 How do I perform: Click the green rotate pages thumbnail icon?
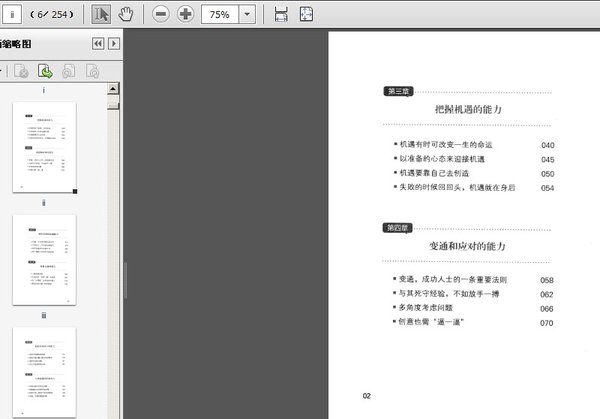point(45,71)
